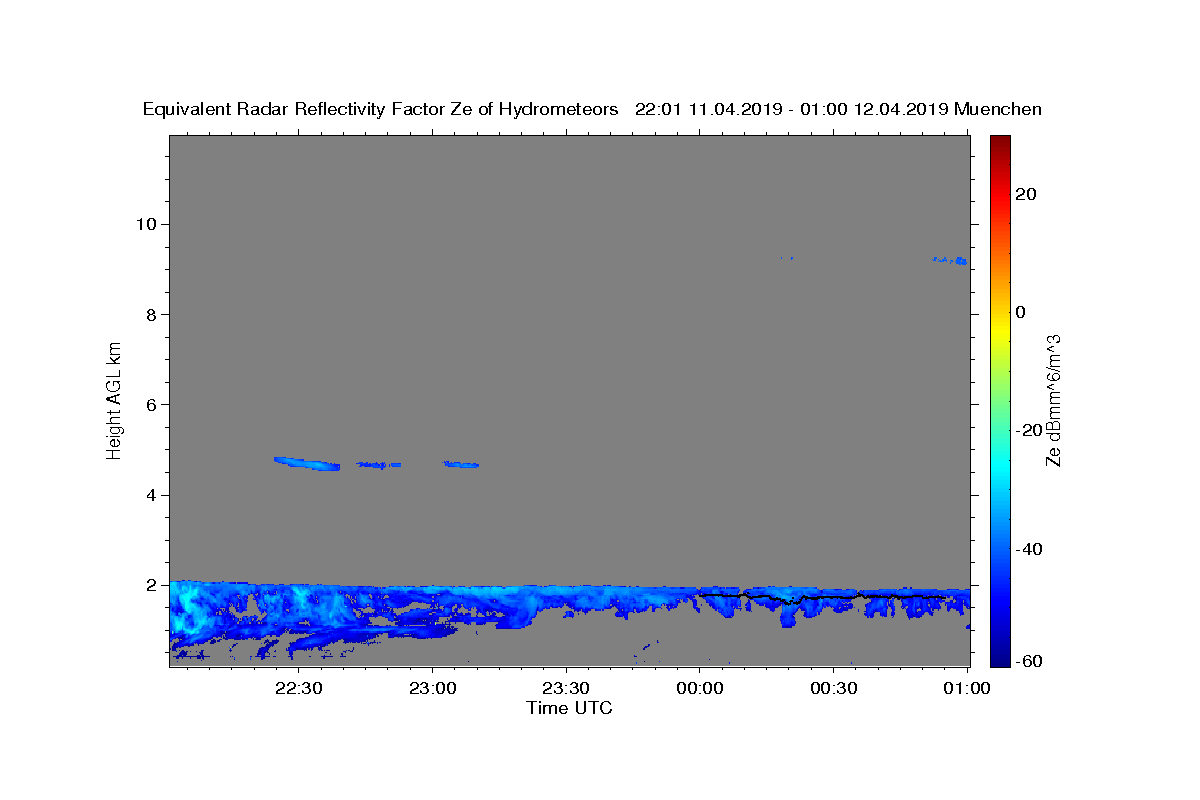The width and height of the screenshot is (1200, 800).
Task: Click the colorbar label '20'
Action: [x=1025, y=194]
